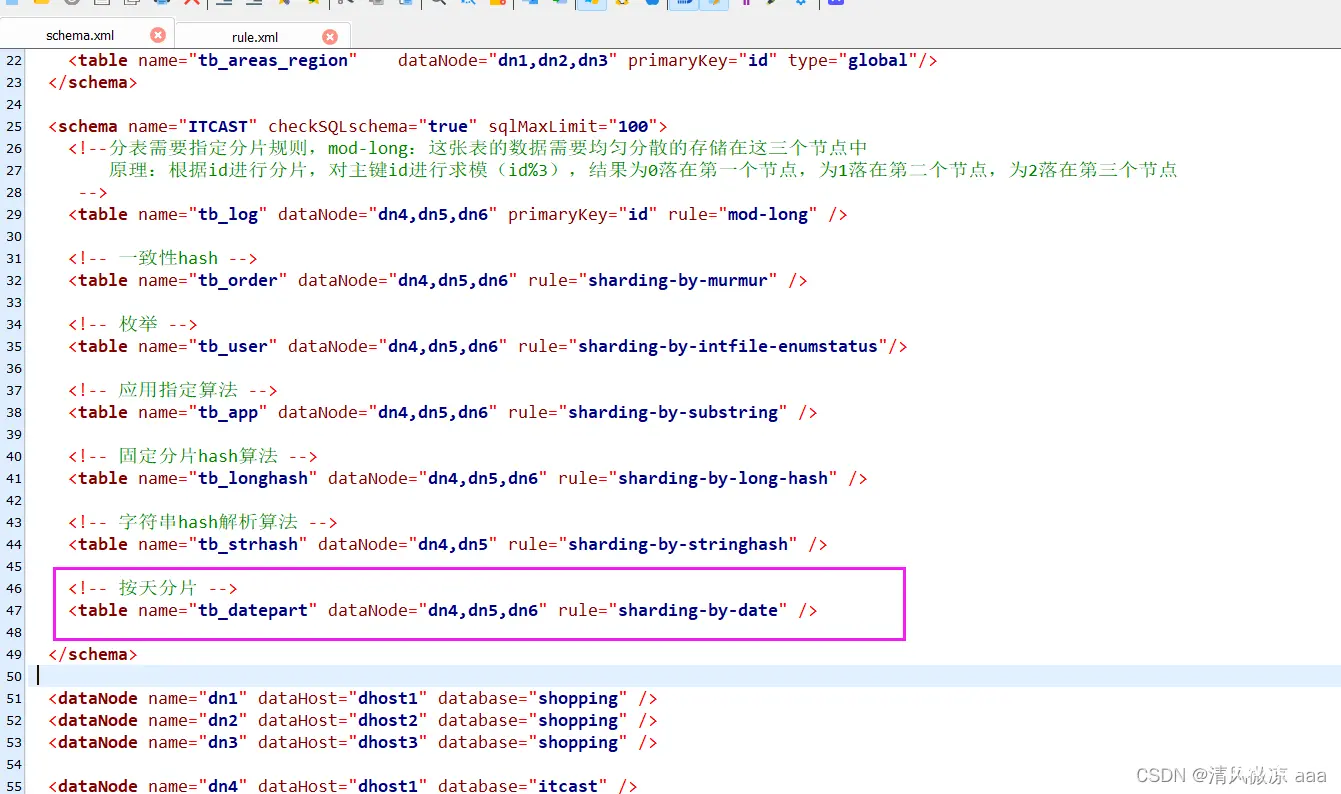Click the "sharding-by-date" rule value
Image resolution: width=1341 pixels, height=794 pixels.
click(698, 610)
